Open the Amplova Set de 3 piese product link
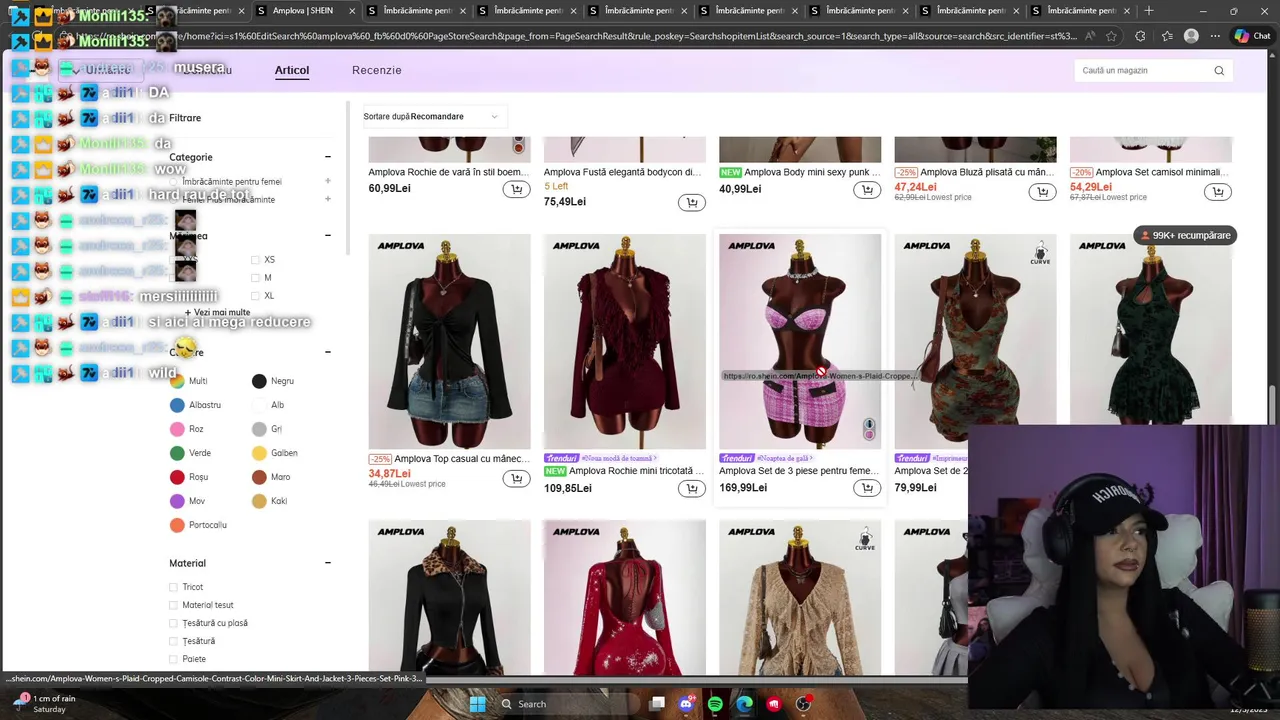This screenshot has width=1280, height=720. [x=800, y=471]
